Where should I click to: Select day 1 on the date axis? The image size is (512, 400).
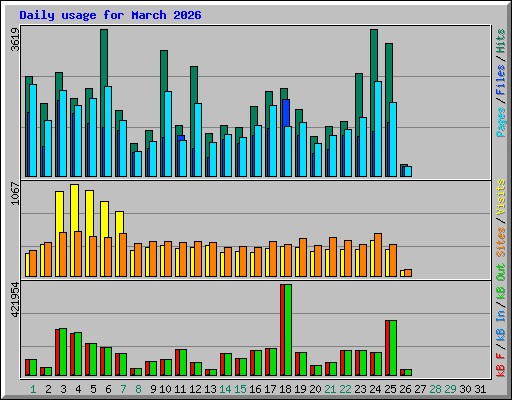pyautogui.click(x=33, y=389)
